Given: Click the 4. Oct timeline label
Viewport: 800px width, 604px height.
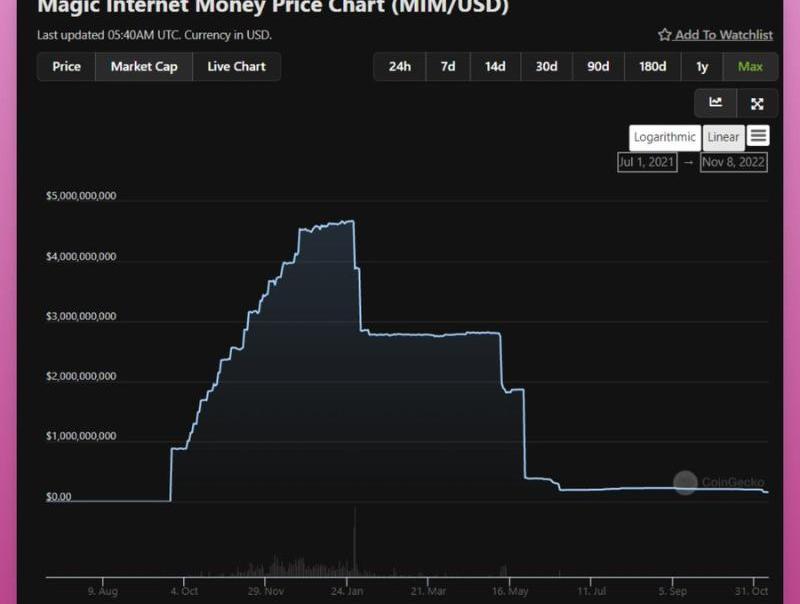Looking at the screenshot, I should (184, 591).
